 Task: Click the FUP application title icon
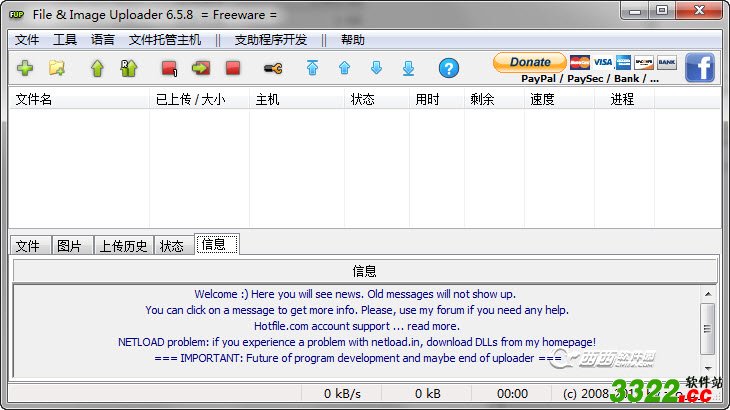tap(16, 14)
